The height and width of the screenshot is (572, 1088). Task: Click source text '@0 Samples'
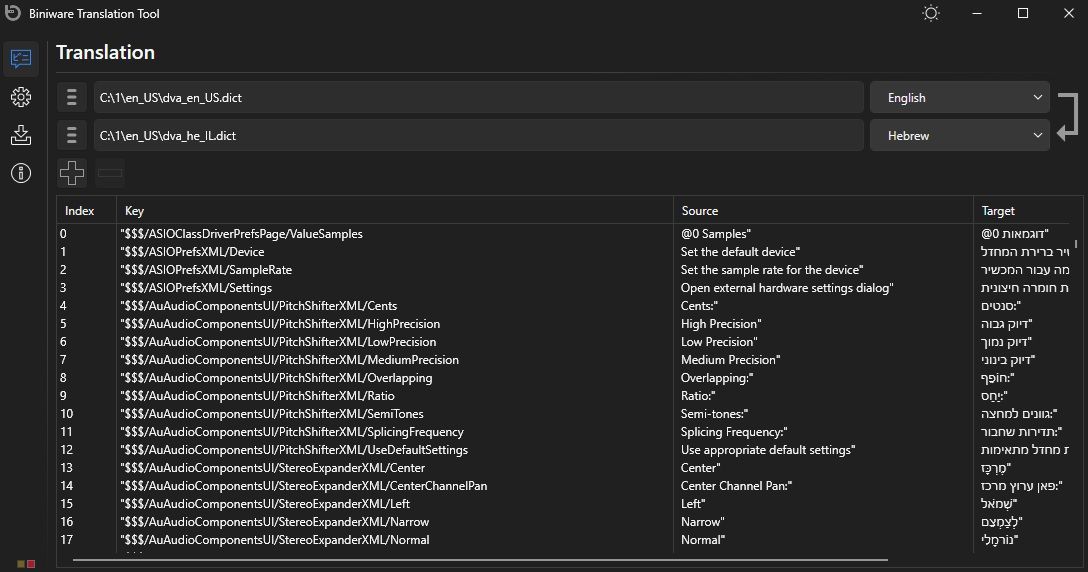click(715, 234)
